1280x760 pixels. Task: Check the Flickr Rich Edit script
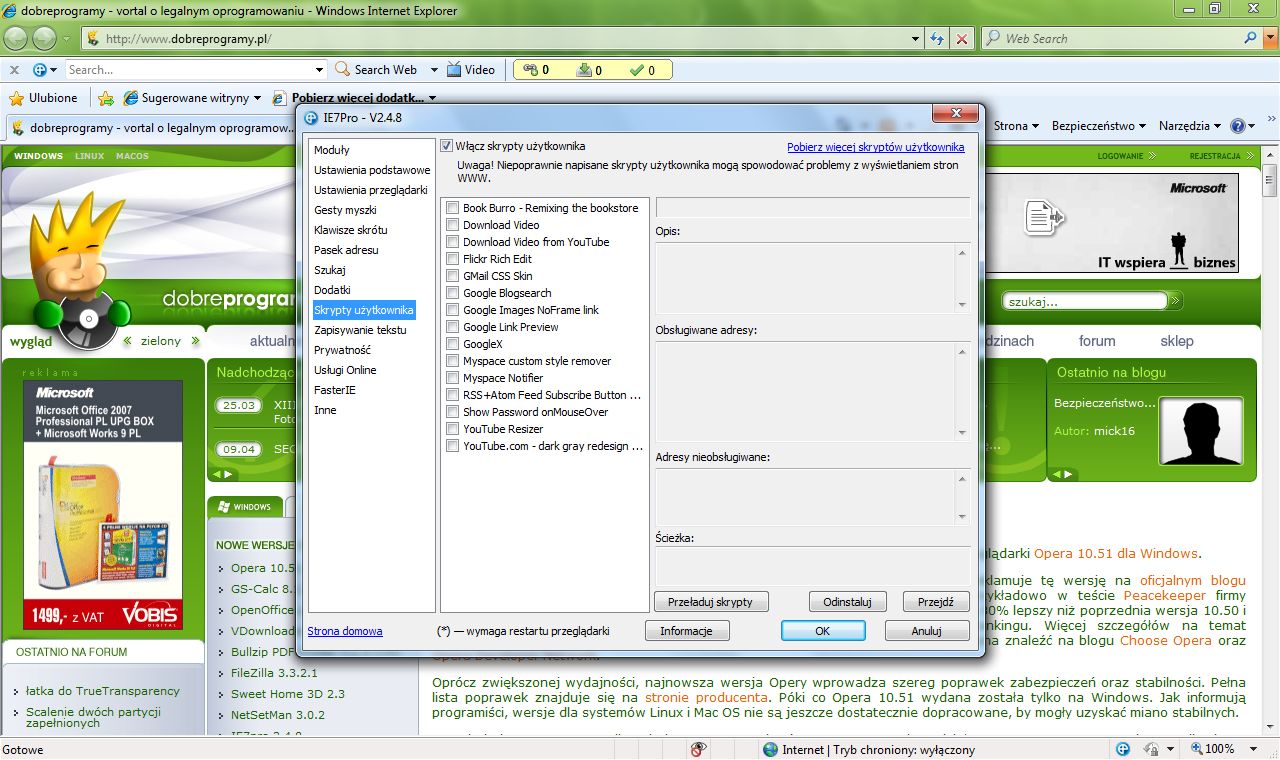(453, 259)
